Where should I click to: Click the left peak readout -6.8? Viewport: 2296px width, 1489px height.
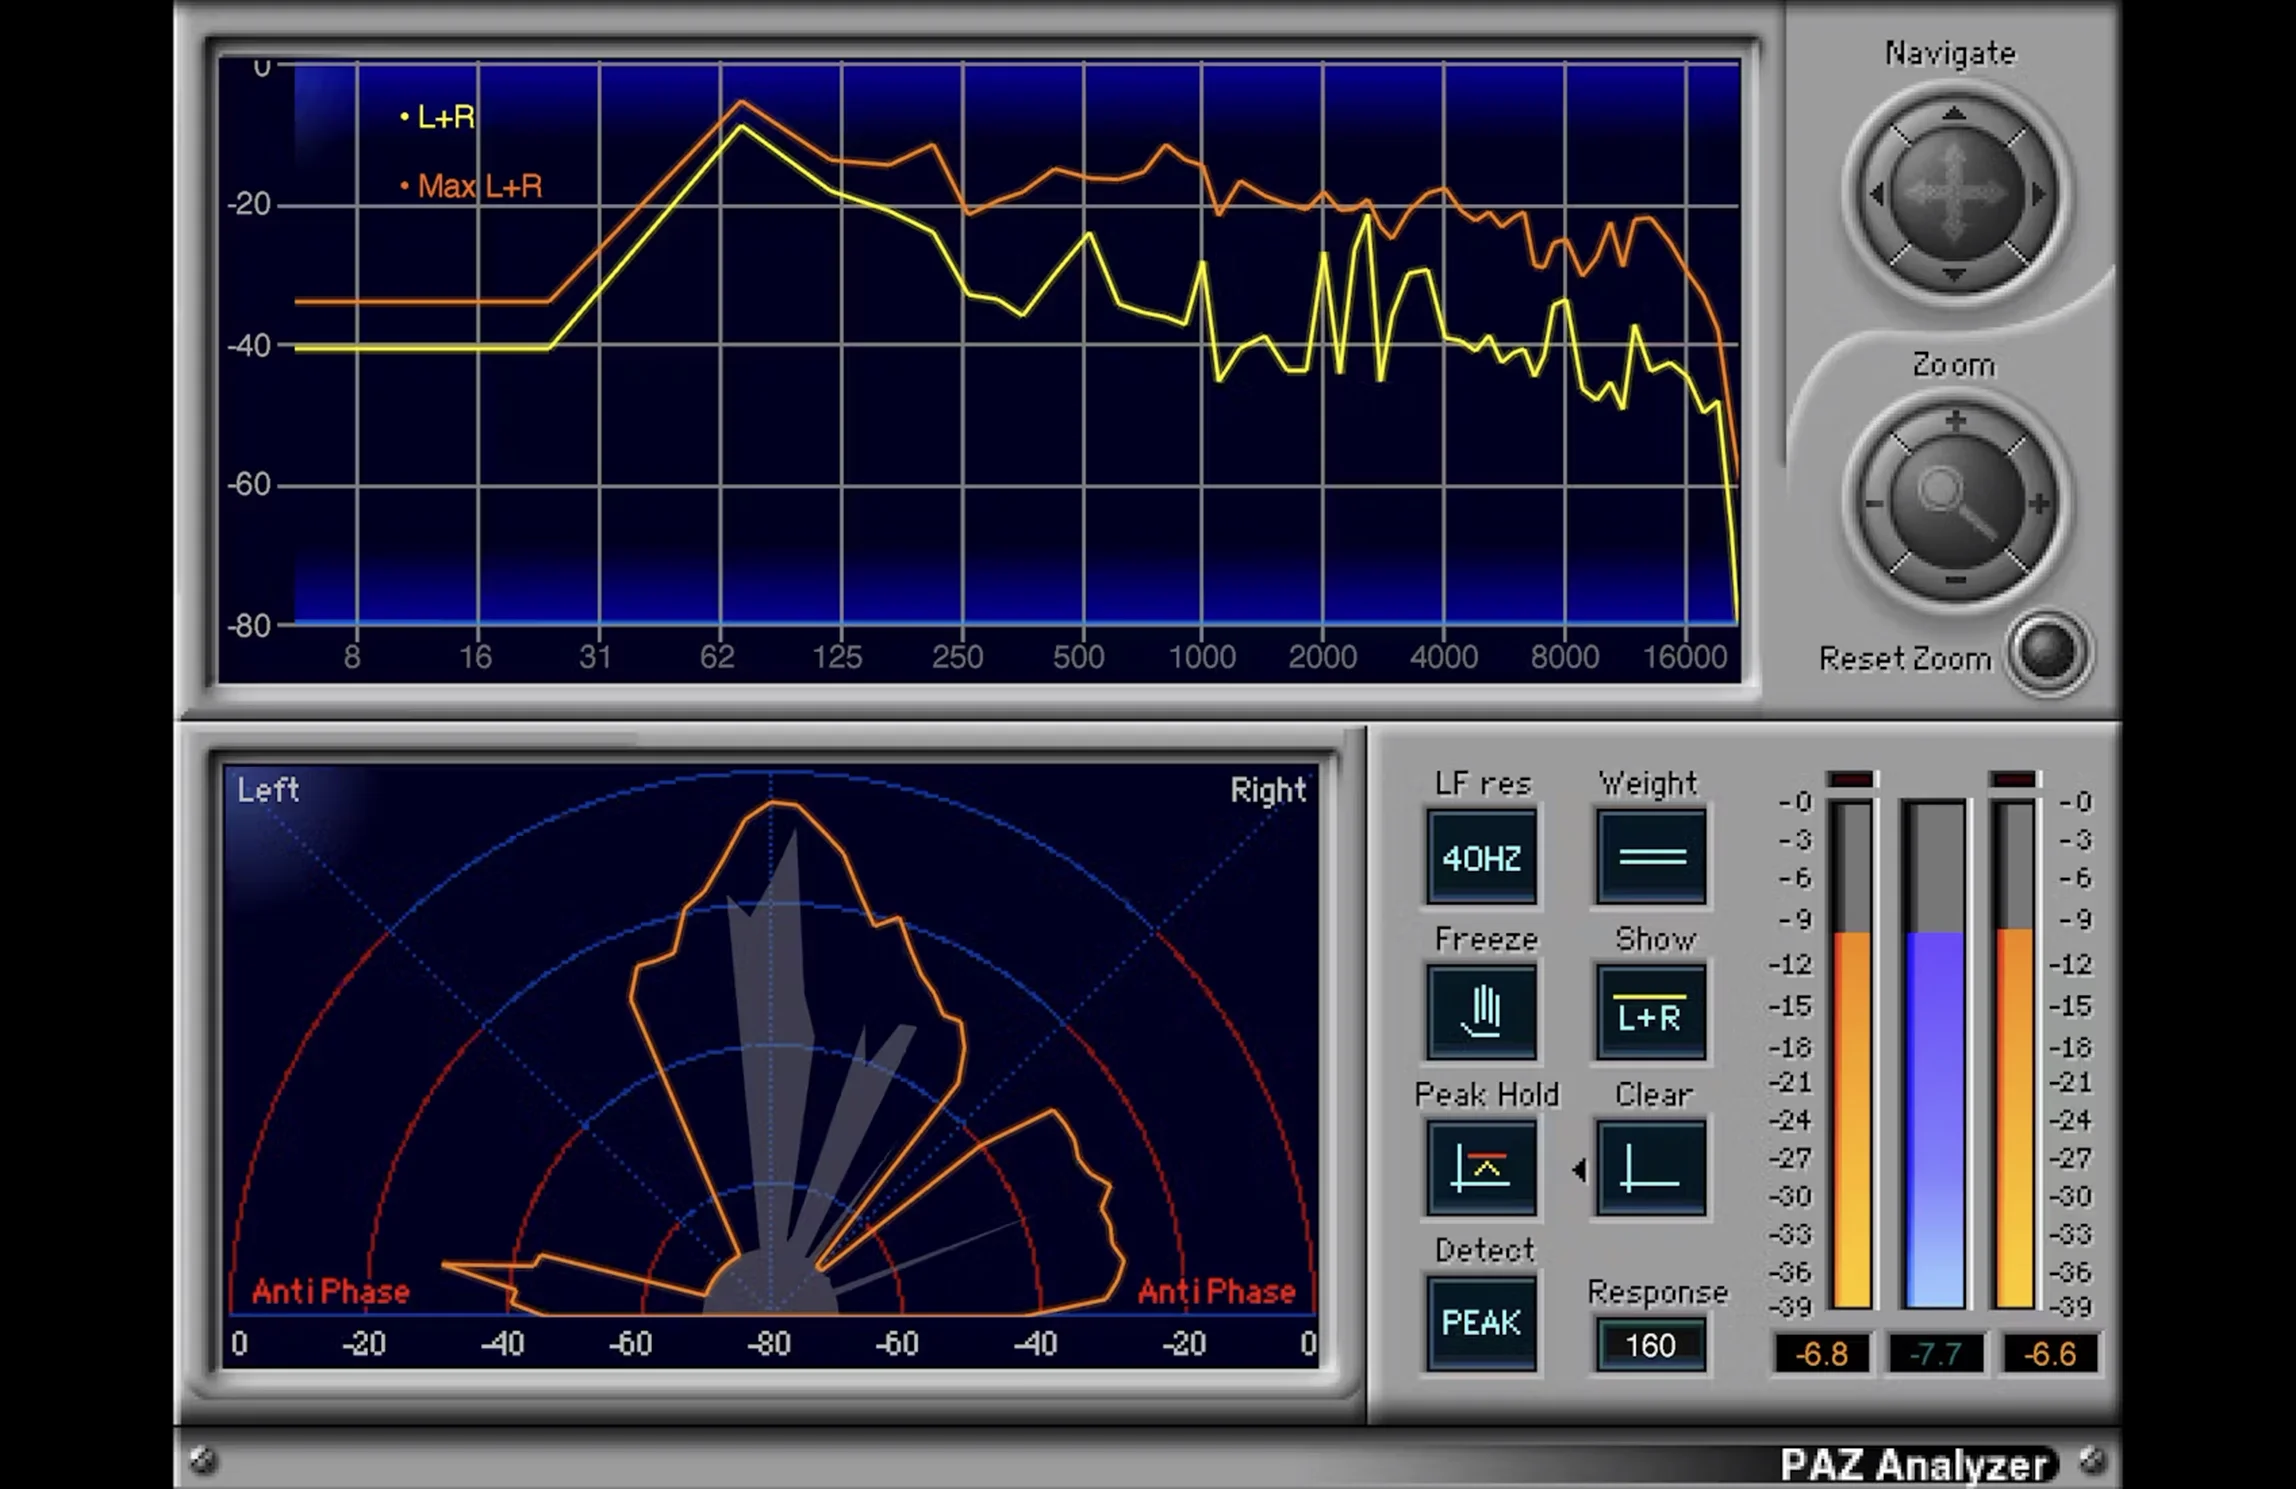point(1821,1354)
